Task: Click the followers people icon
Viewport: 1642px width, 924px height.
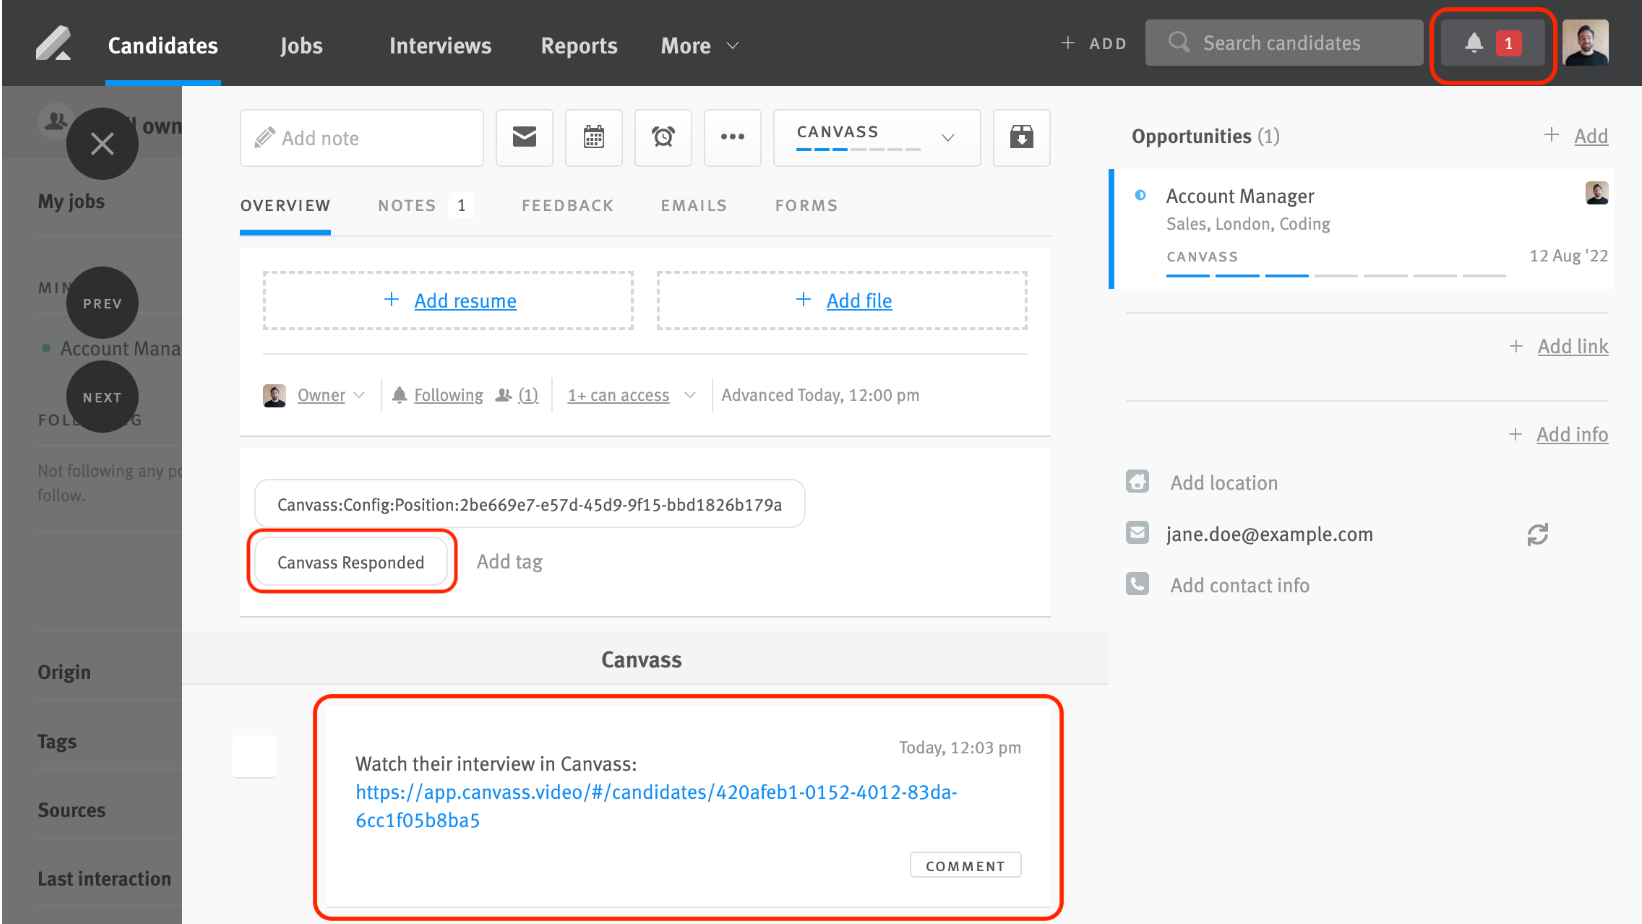Action: pyautogui.click(x=504, y=395)
